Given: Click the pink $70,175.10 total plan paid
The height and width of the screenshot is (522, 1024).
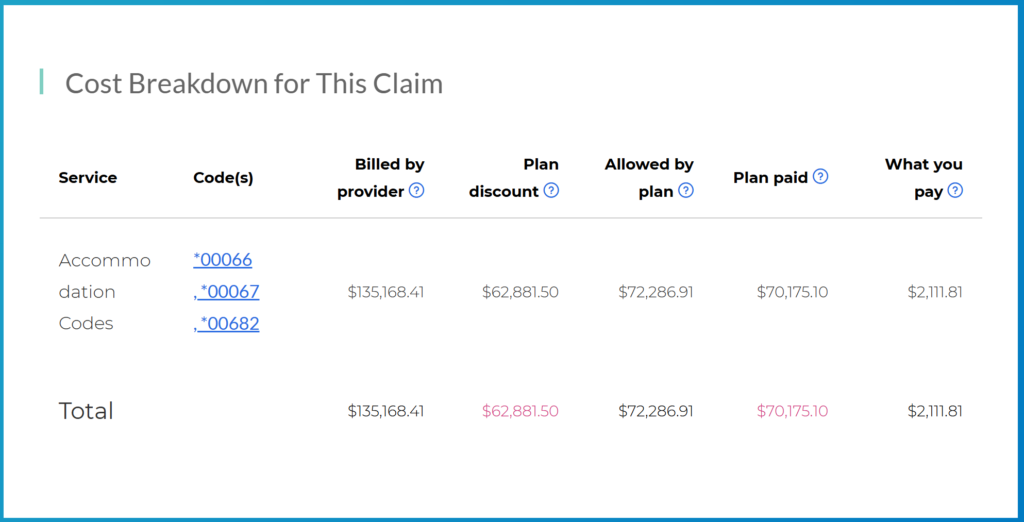Looking at the screenshot, I should 792,411.
